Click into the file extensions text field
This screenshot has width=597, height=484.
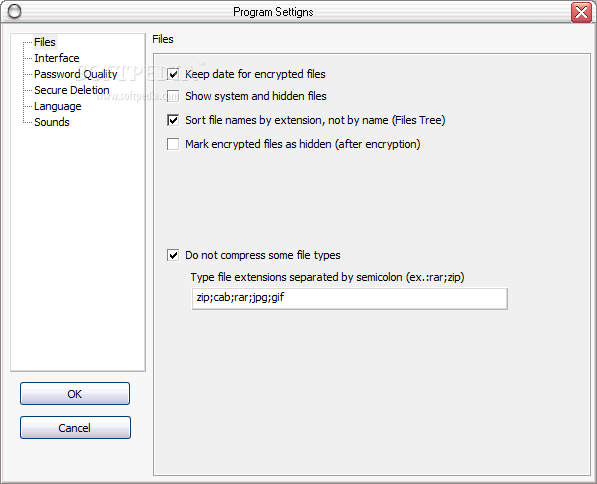350,298
